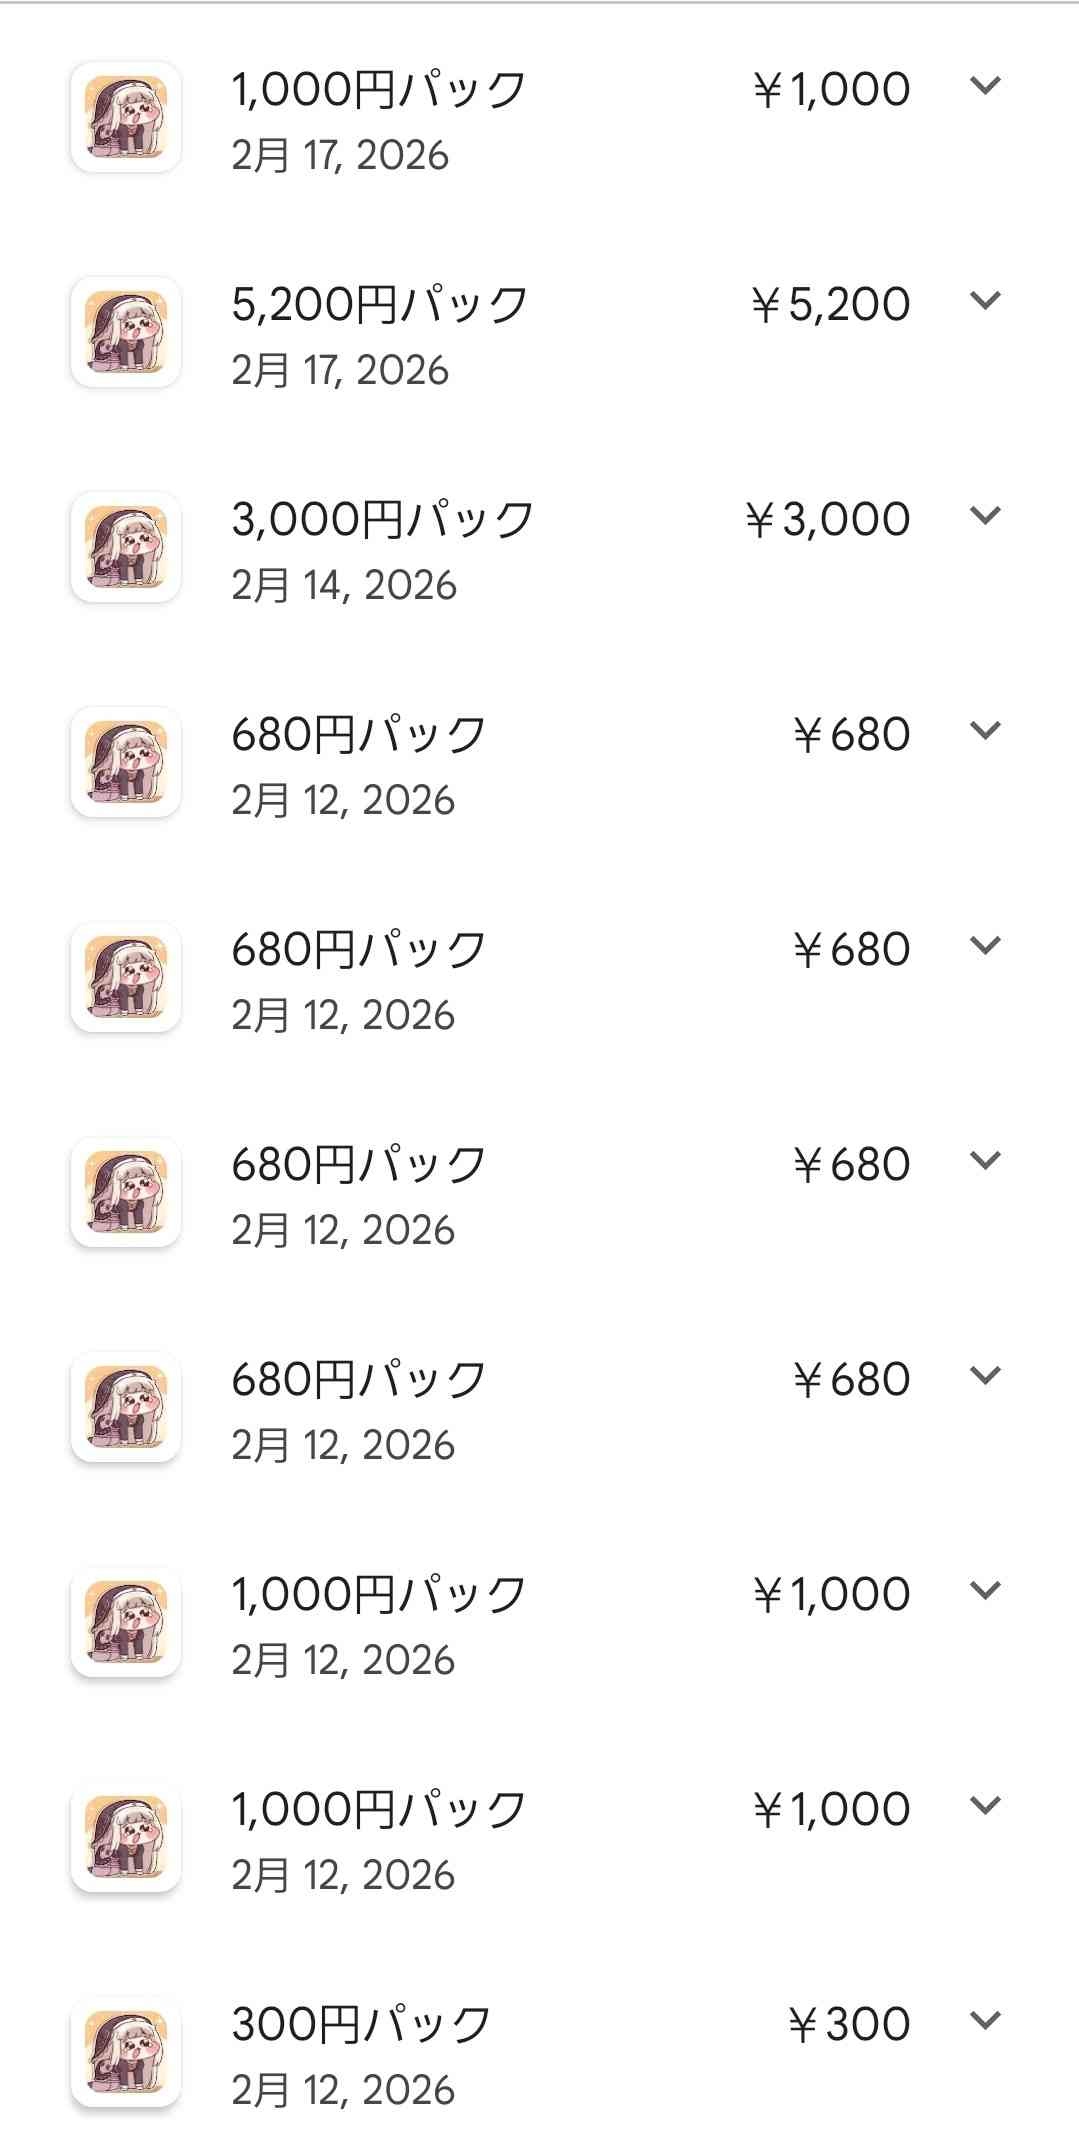Tap the second 680円パック app icon
Viewport: 1079px width, 2134px height.
pyautogui.click(x=126, y=977)
